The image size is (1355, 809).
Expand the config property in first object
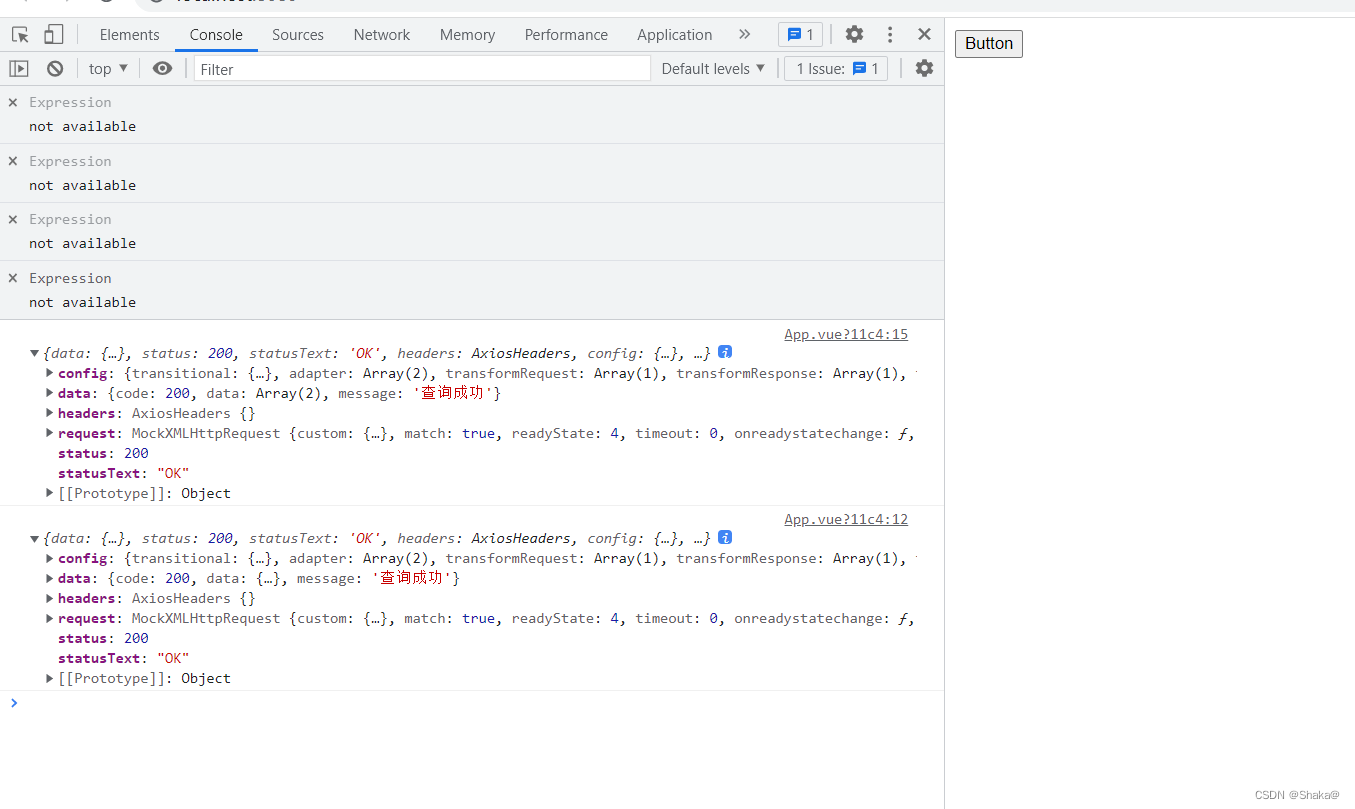tap(50, 373)
